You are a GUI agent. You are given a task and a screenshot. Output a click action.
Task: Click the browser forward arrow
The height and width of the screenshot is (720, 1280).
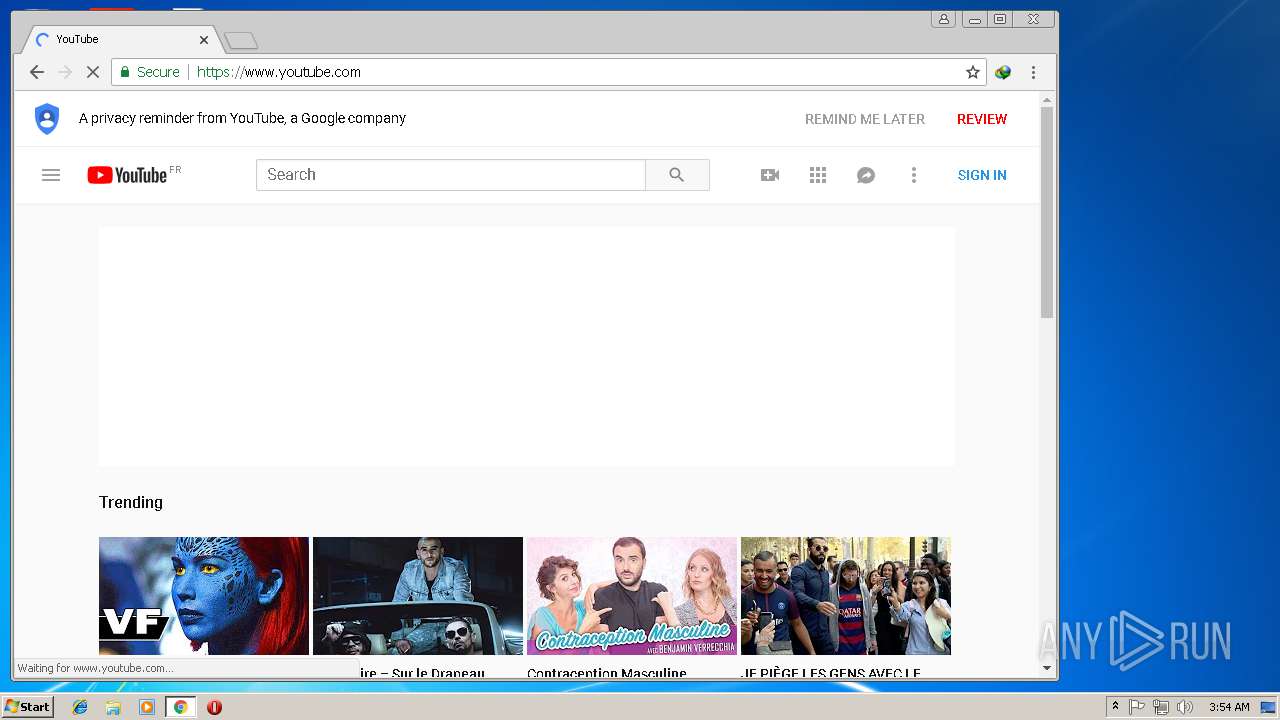point(65,72)
